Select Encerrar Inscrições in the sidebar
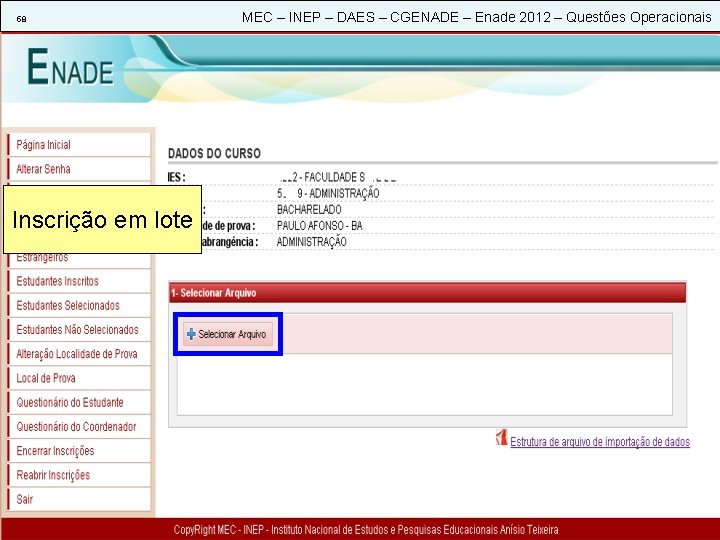This screenshot has width=720, height=540. tap(79, 451)
